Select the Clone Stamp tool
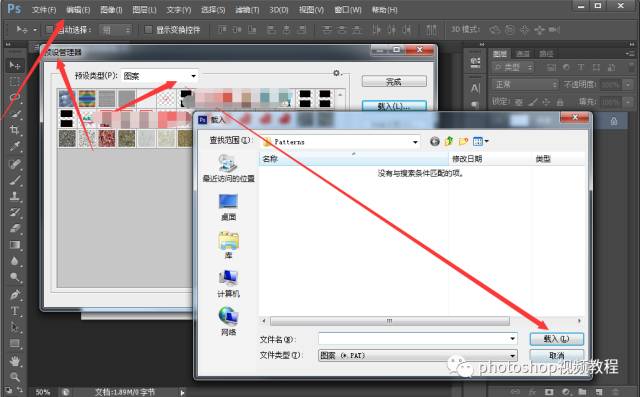This screenshot has height=397, width=640. pos(15,196)
